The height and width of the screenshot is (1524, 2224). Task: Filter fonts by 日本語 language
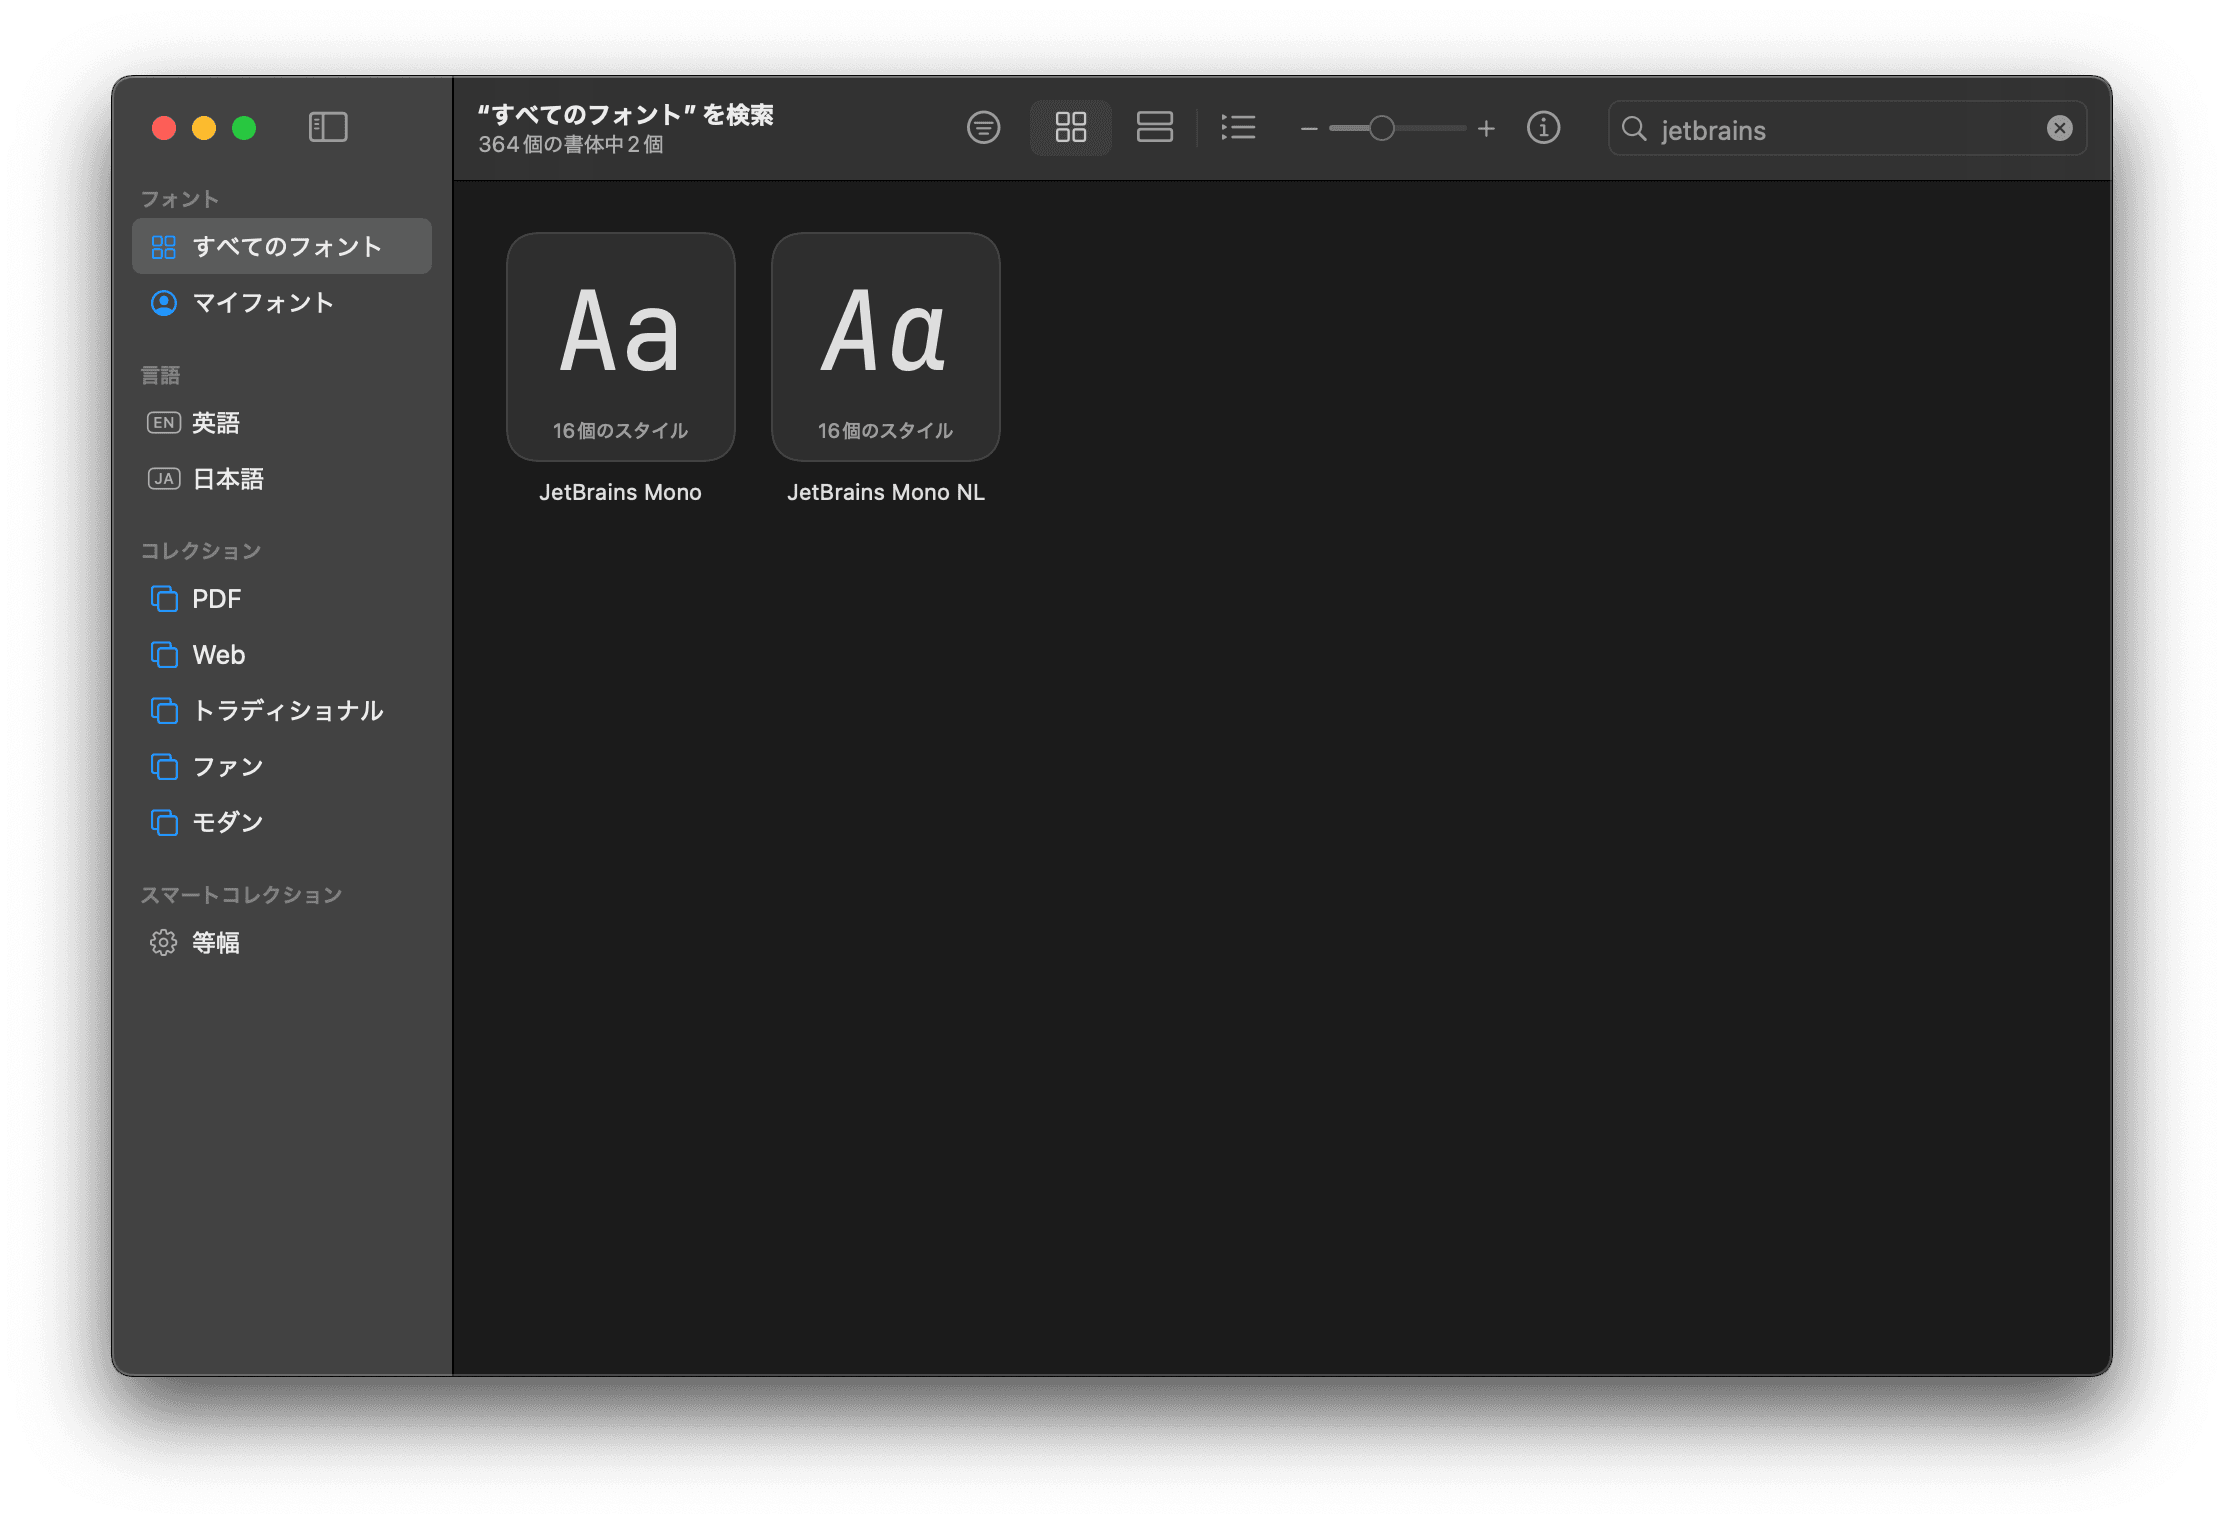point(227,478)
